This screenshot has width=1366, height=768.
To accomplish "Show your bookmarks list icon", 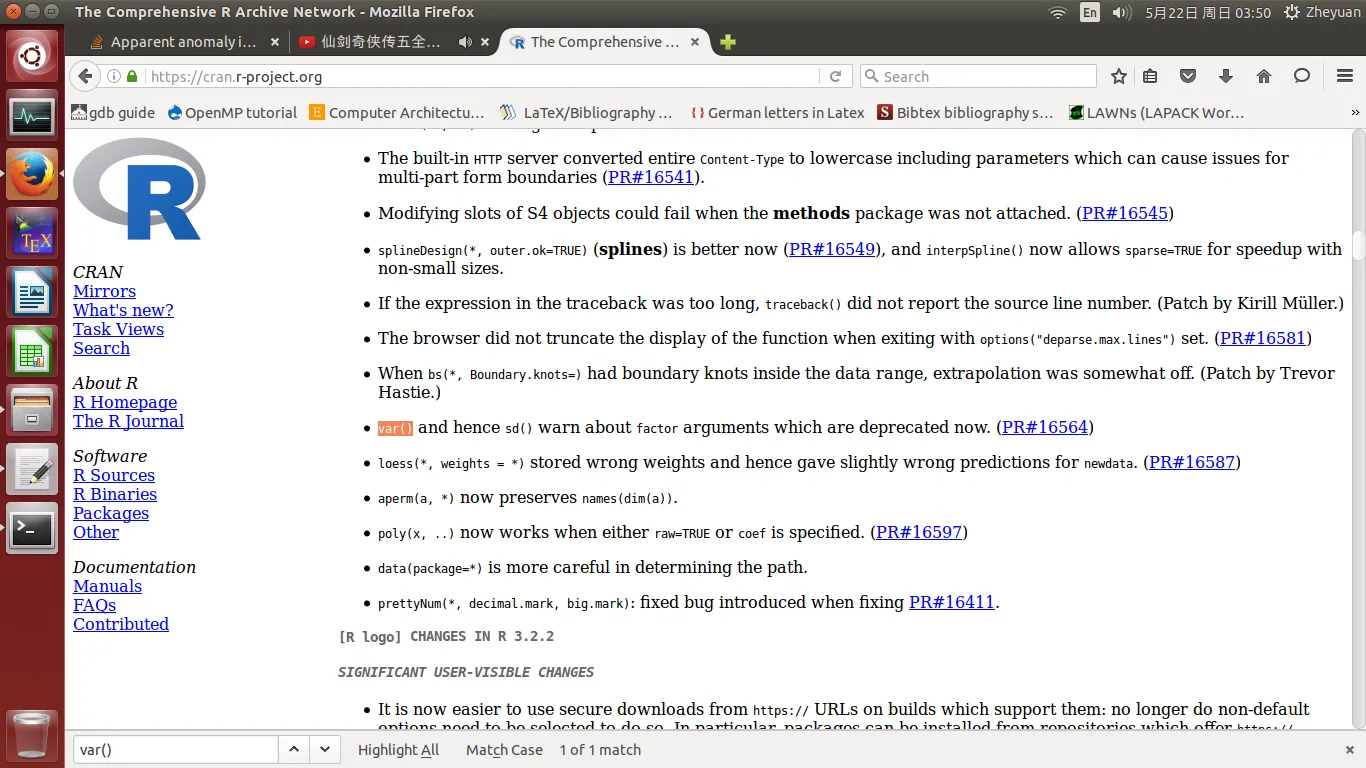I will tap(1150, 76).
